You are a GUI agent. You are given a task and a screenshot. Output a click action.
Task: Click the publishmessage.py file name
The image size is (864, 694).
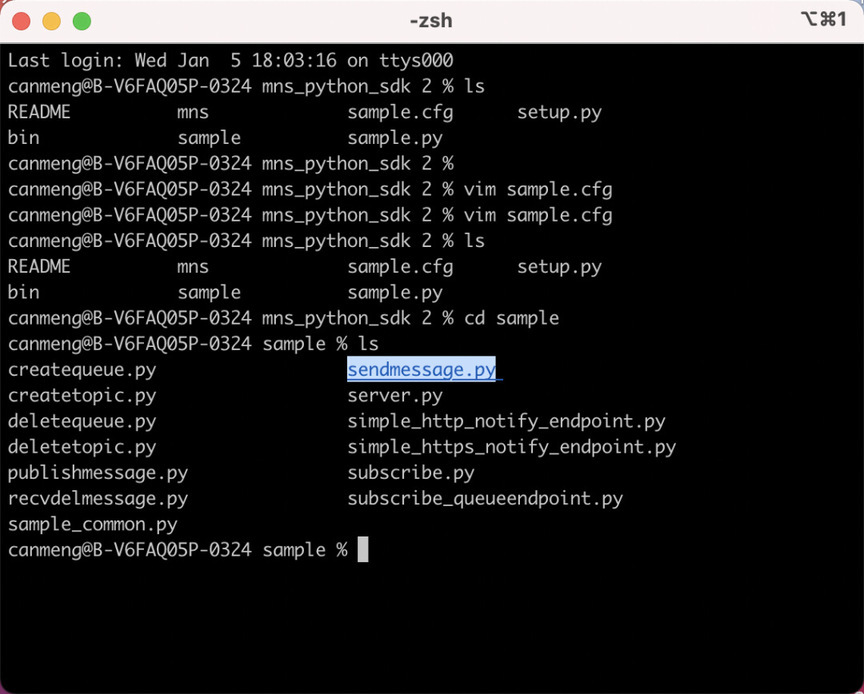point(98,473)
